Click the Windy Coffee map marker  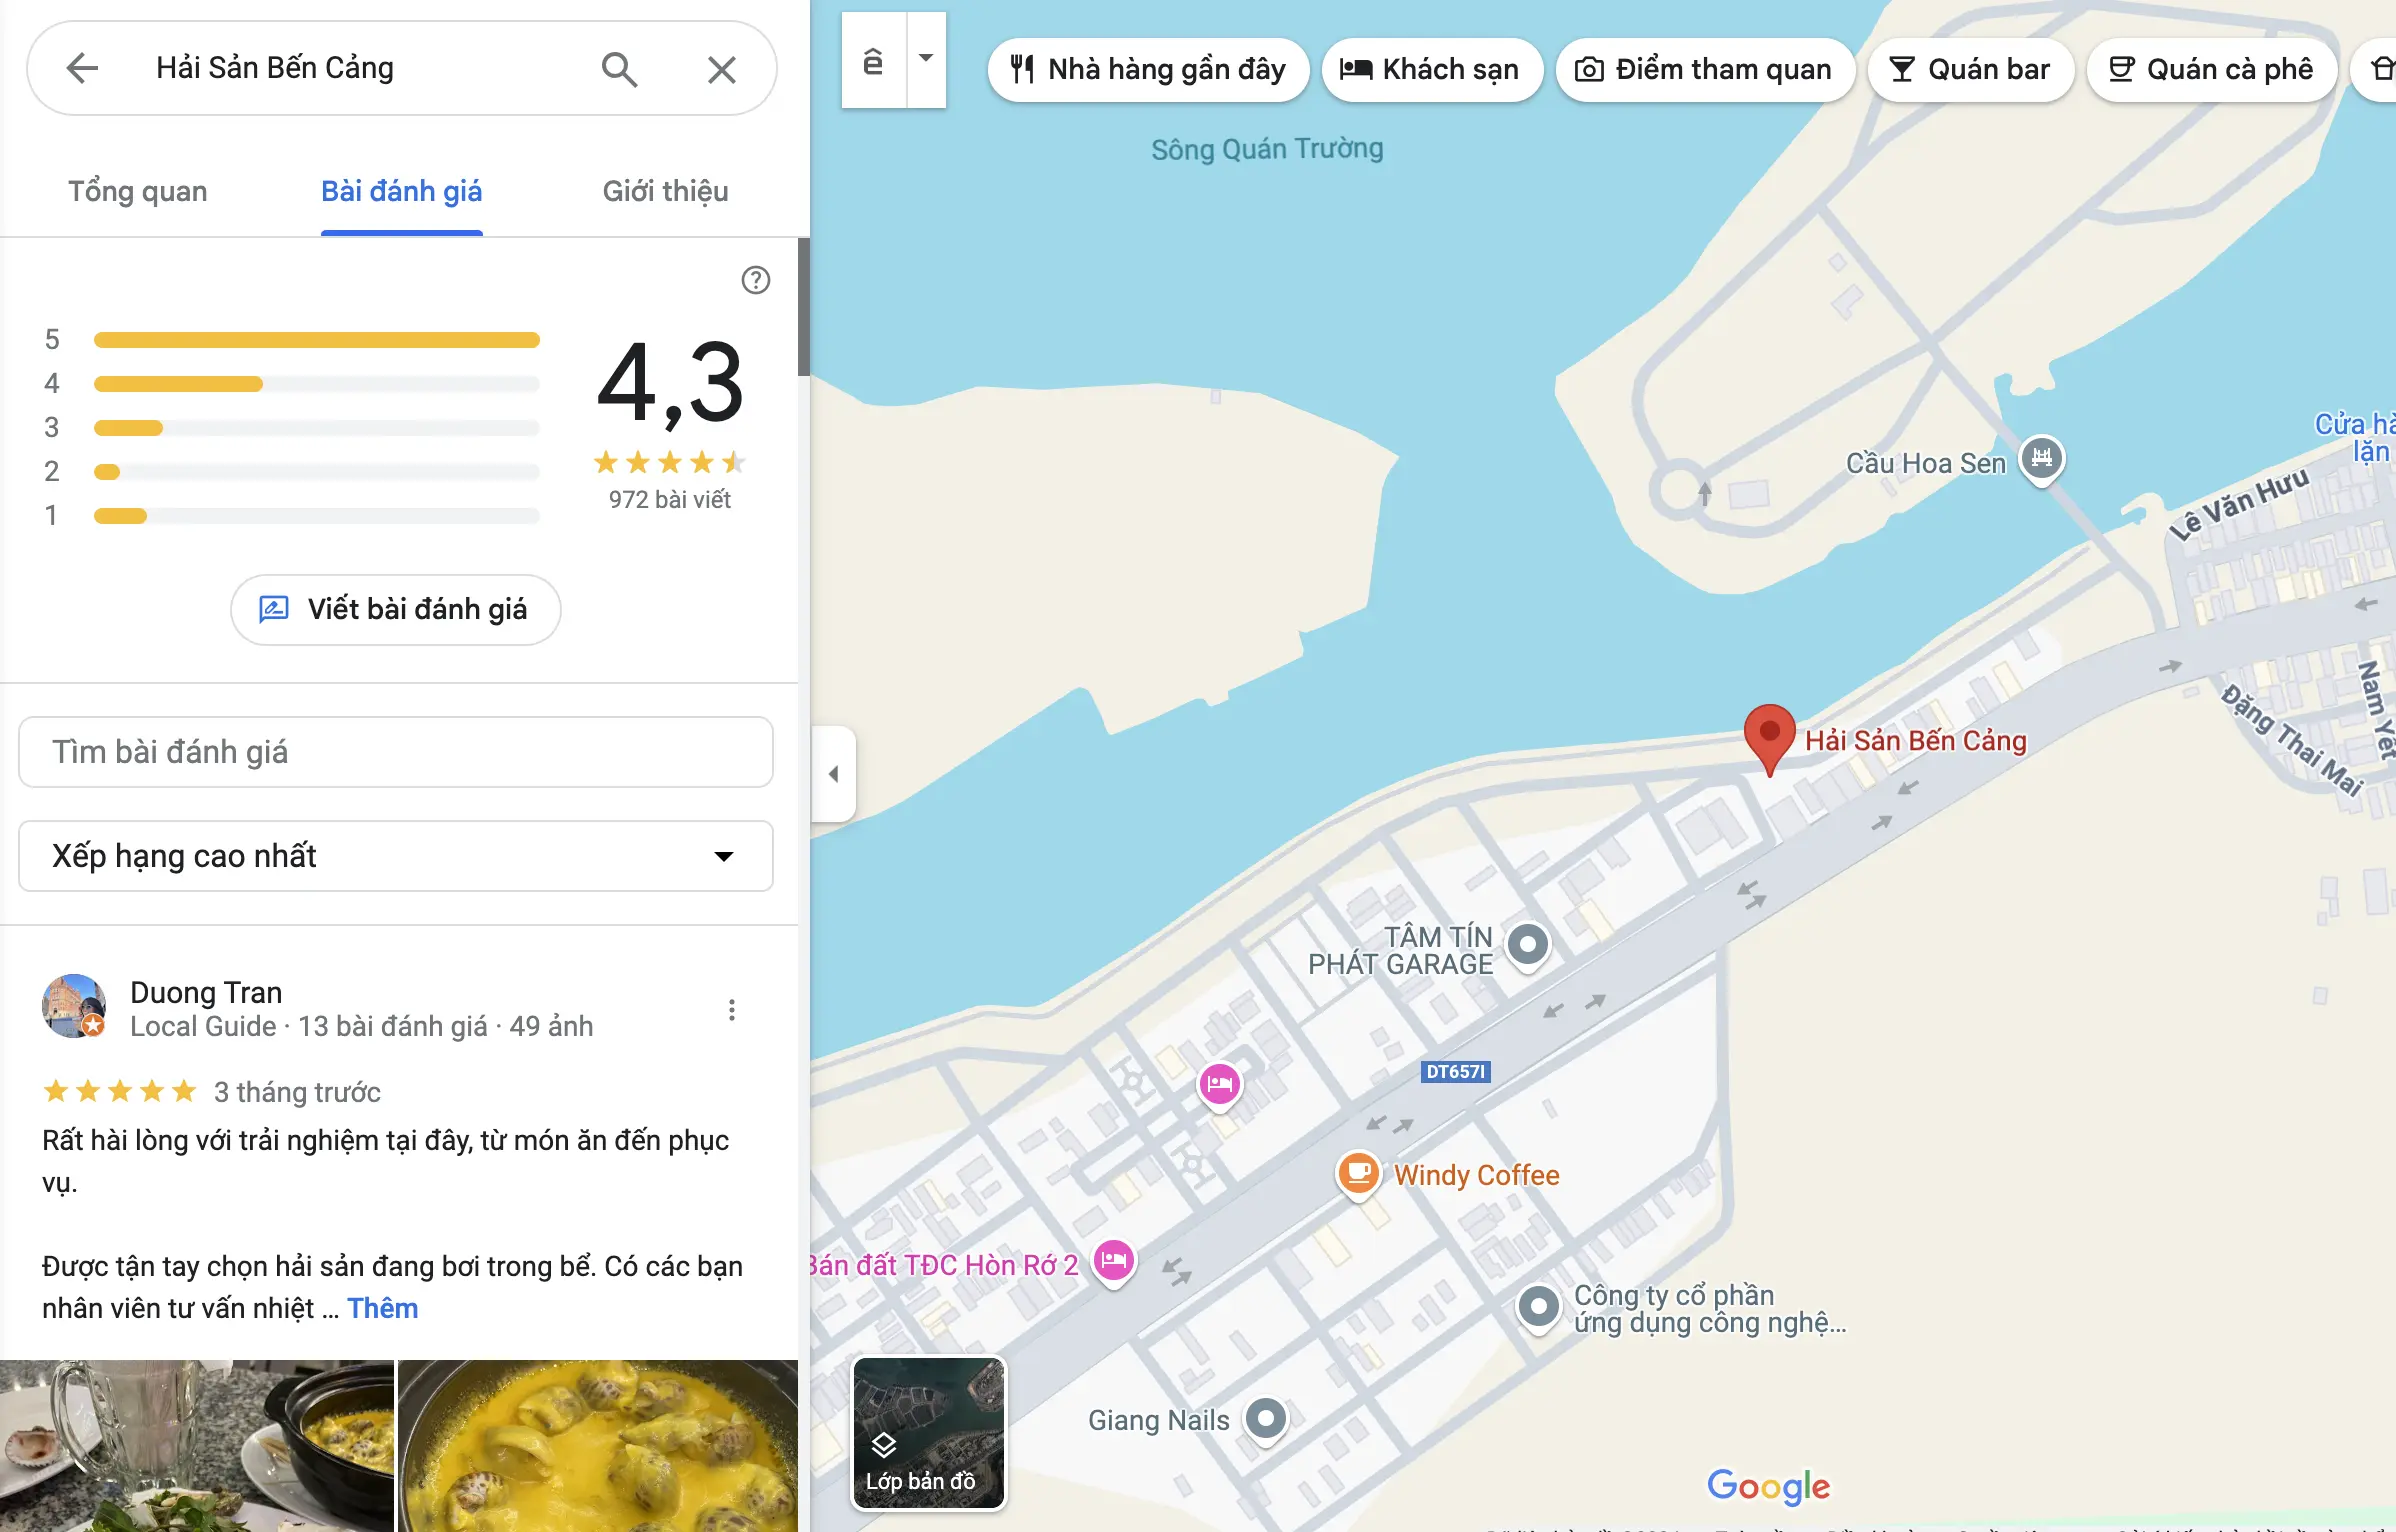pos(1358,1172)
